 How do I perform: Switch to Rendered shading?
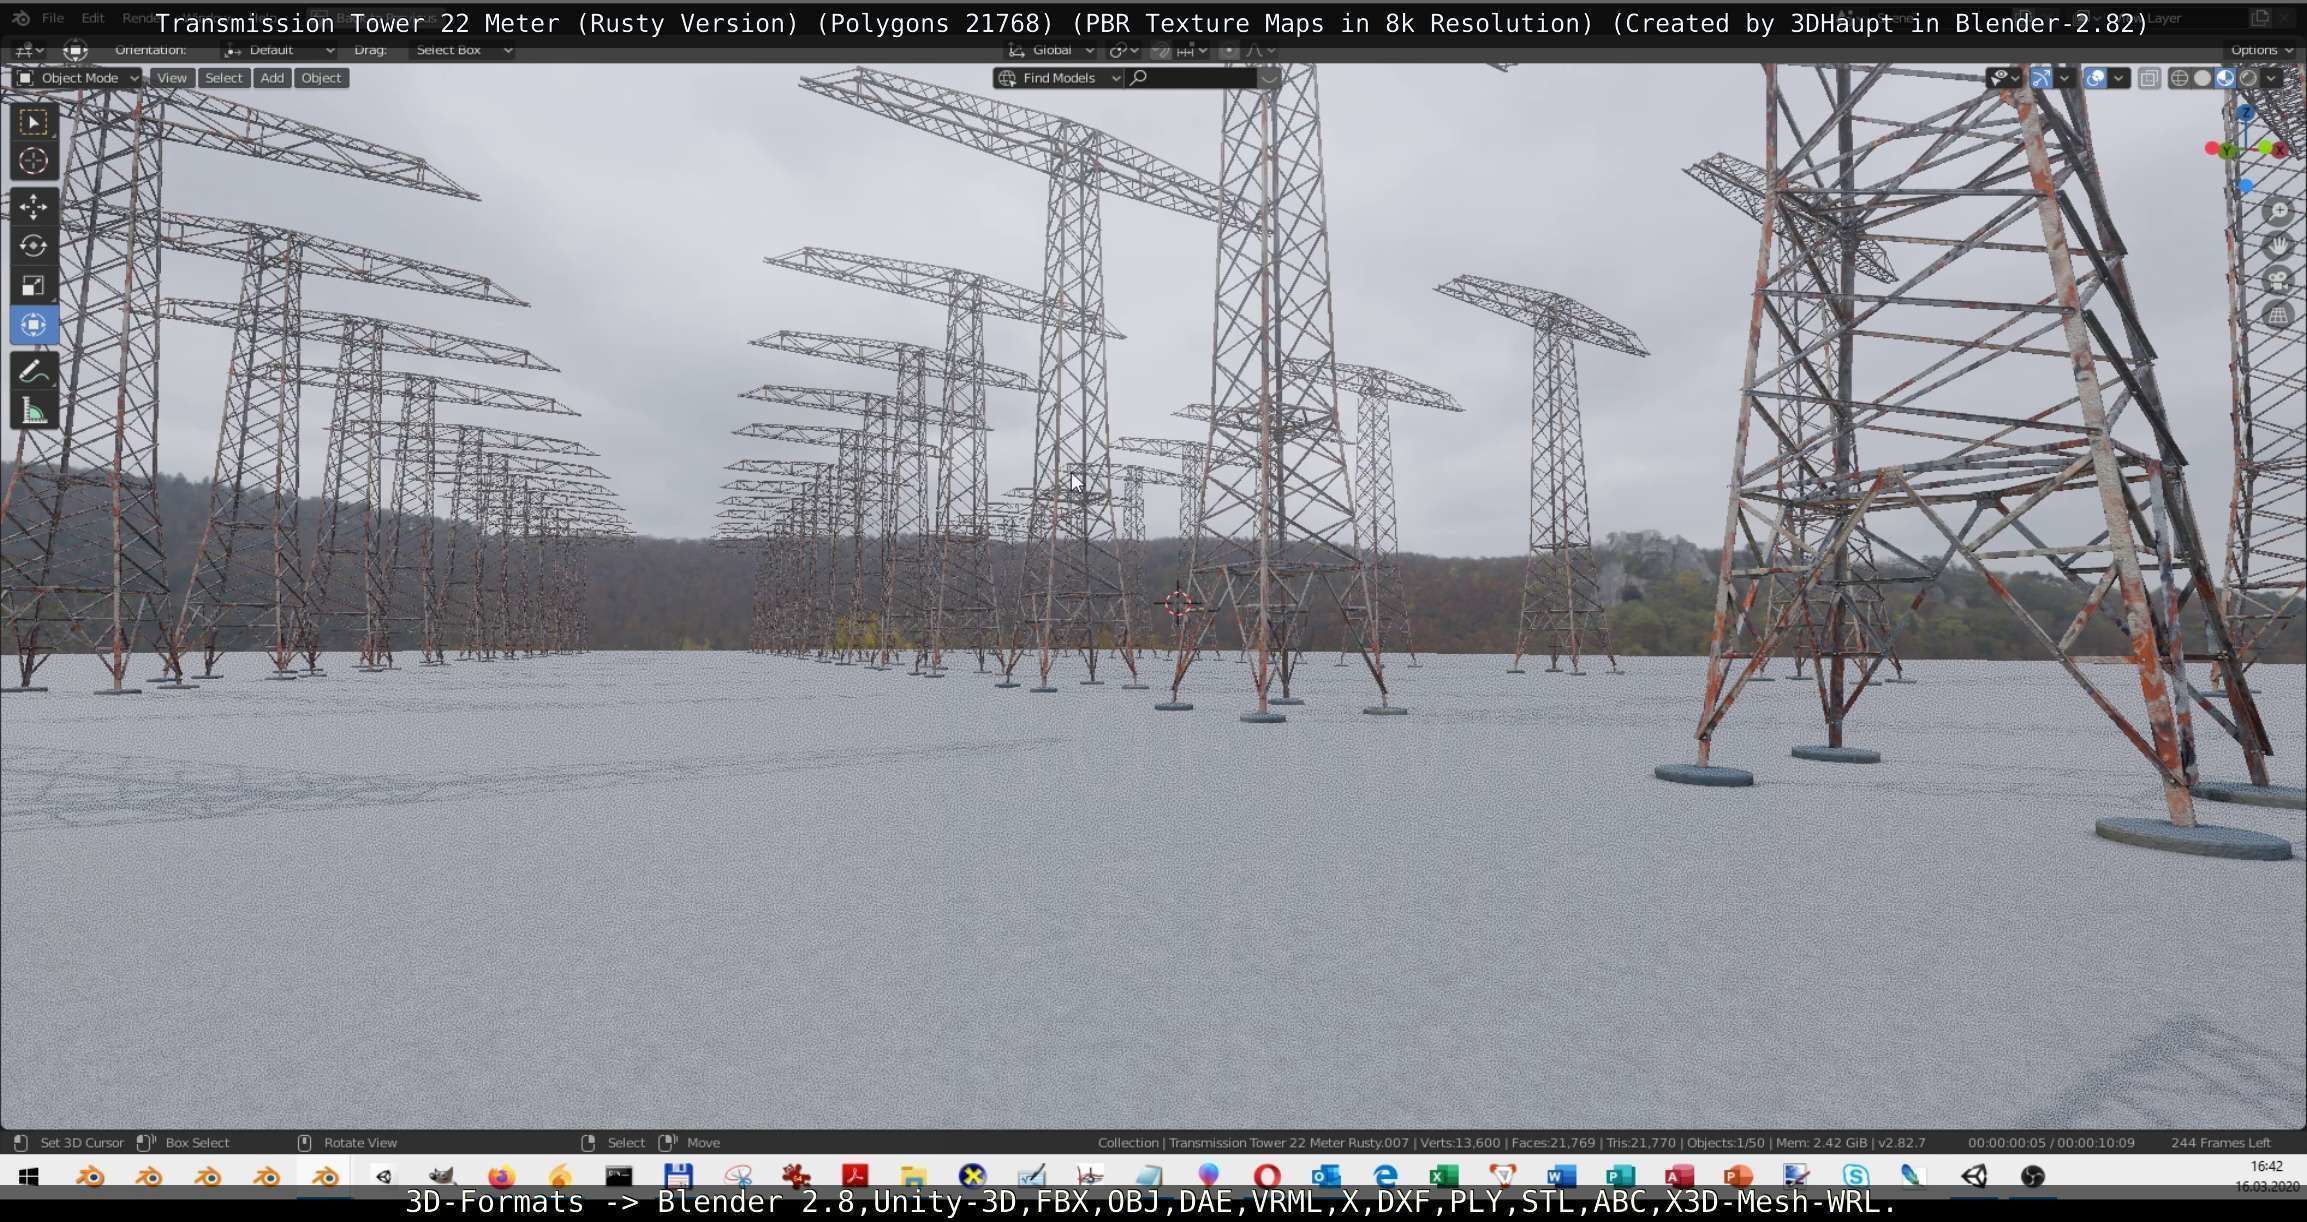(x=2248, y=78)
